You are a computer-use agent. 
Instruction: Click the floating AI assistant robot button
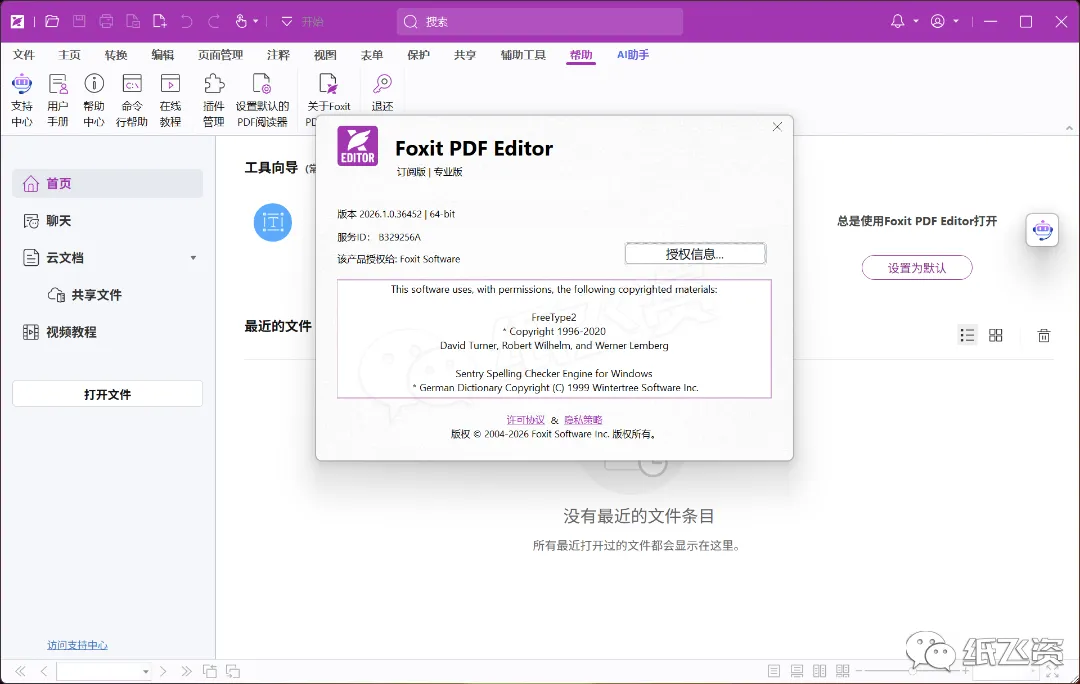(x=1042, y=230)
